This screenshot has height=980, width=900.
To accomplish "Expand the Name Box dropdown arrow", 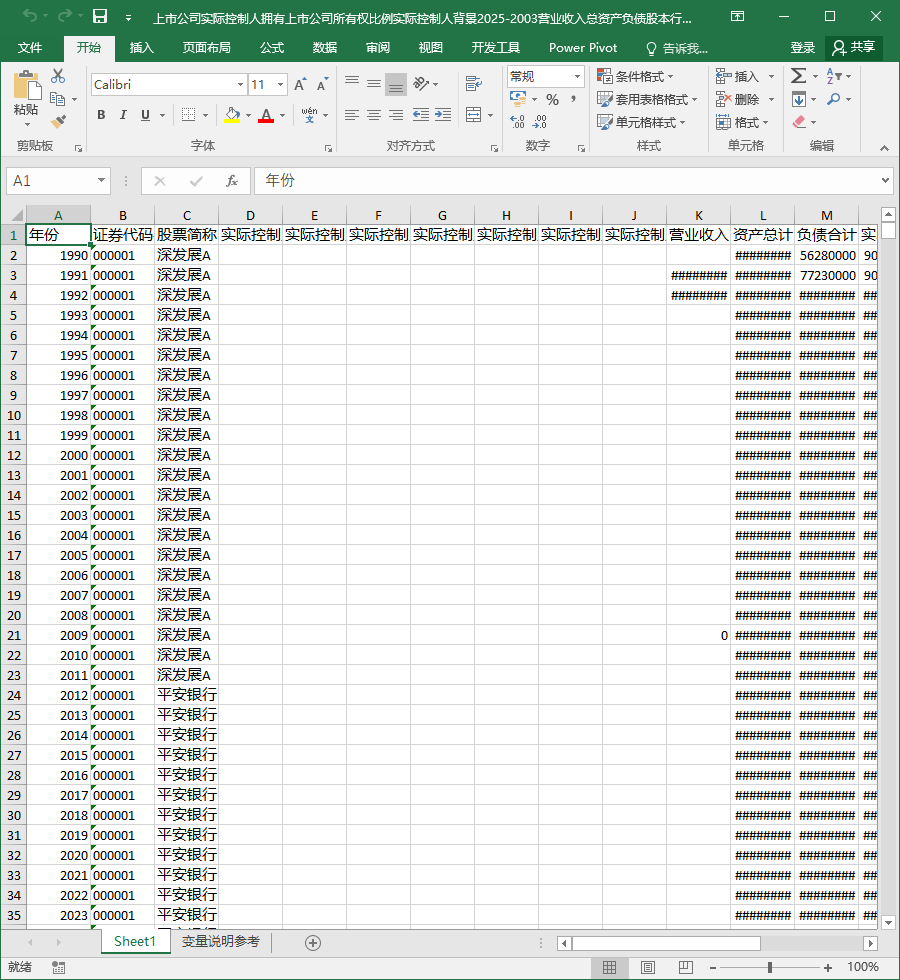I will [x=101, y=181].
